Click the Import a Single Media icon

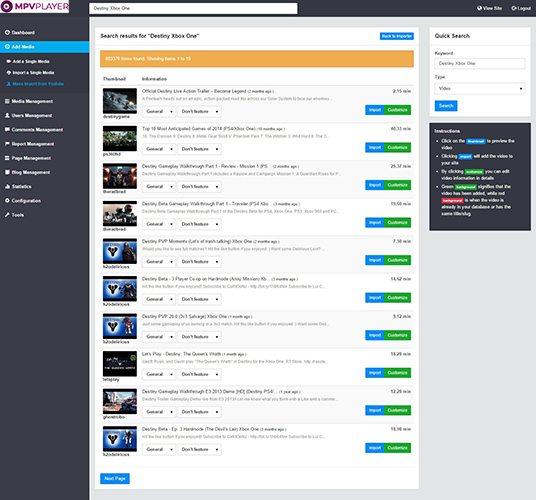pyautogui.click(x=9, y=72)
